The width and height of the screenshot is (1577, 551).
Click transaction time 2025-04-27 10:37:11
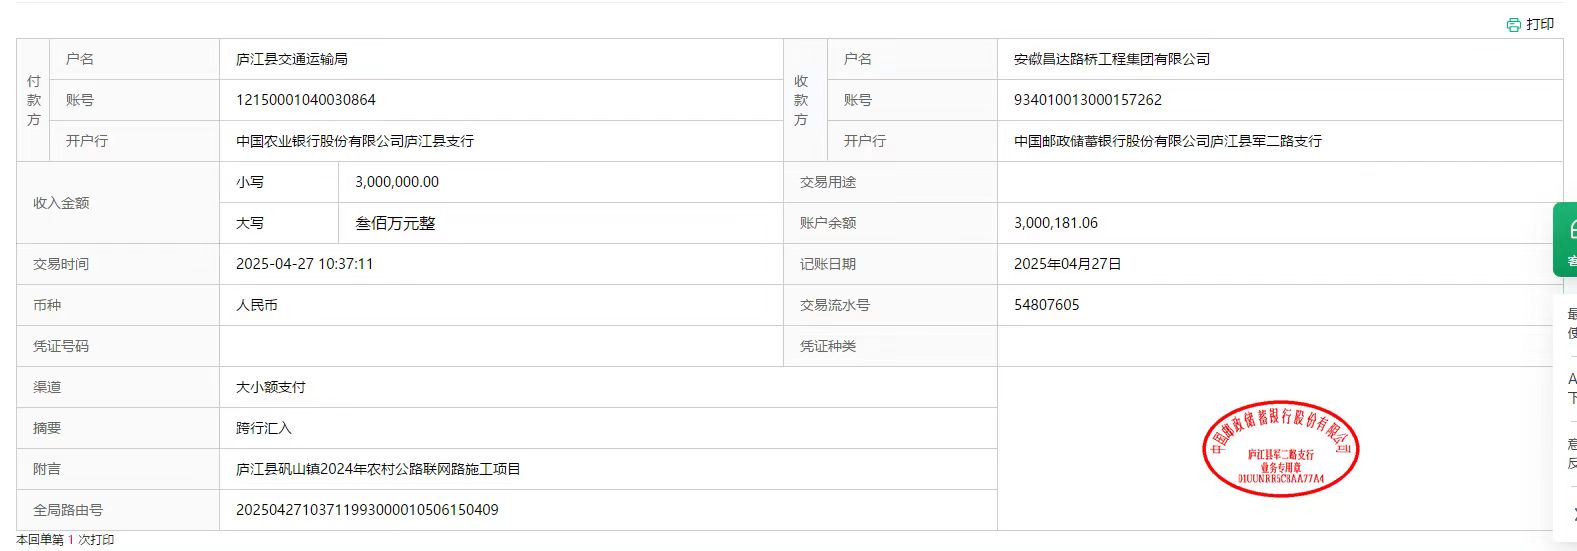(304, 264)
